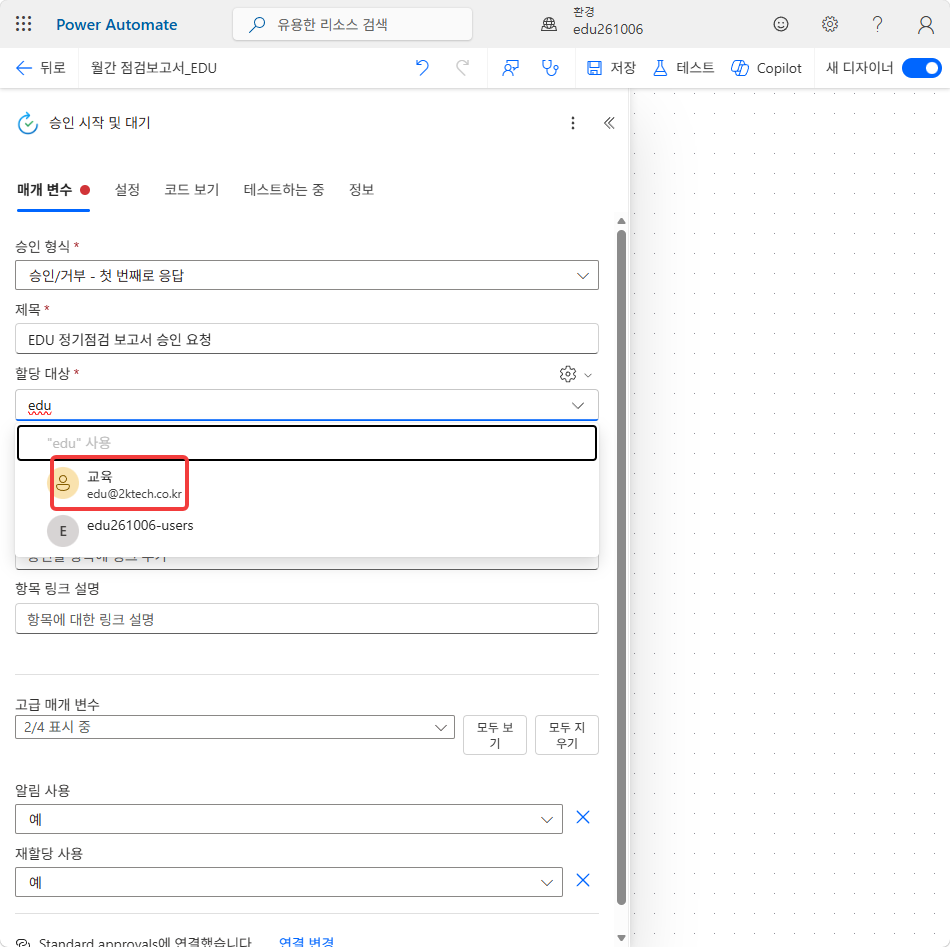Click the scrollbar up arrow

pos(621,221)
